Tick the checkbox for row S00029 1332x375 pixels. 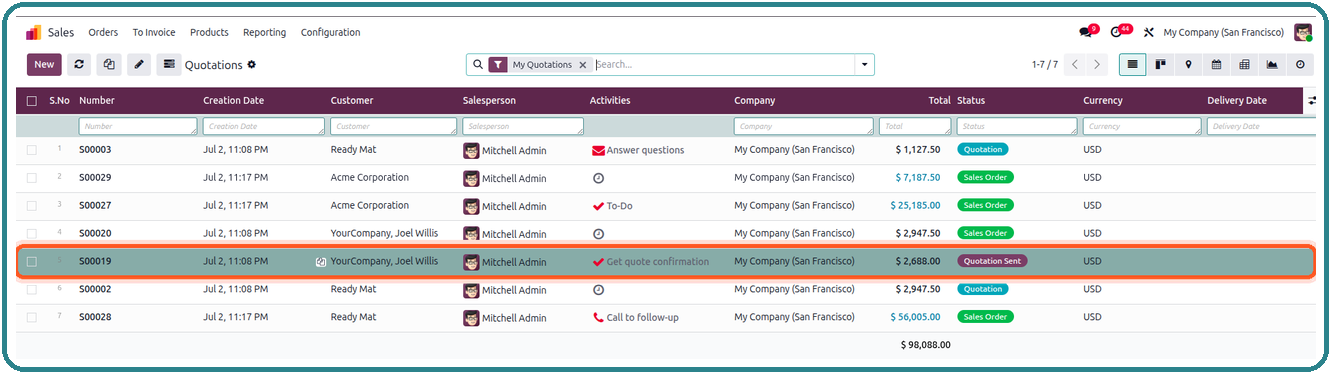(32, 178)
